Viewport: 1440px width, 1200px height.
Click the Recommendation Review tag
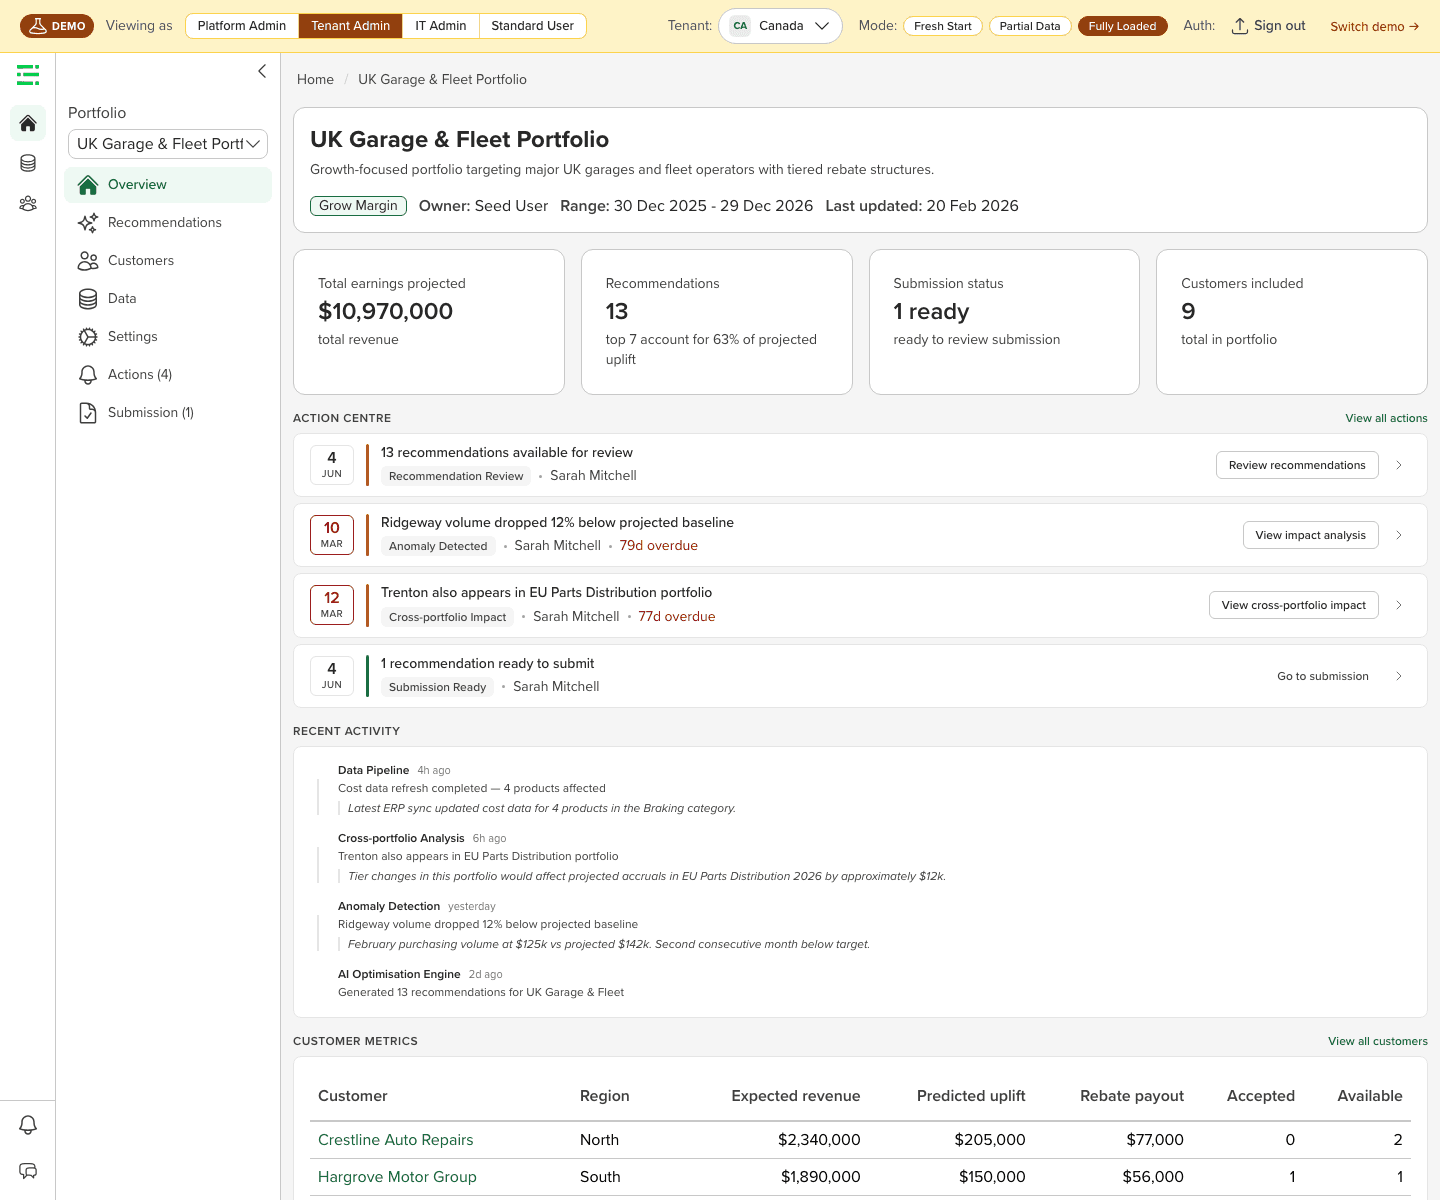456,476
